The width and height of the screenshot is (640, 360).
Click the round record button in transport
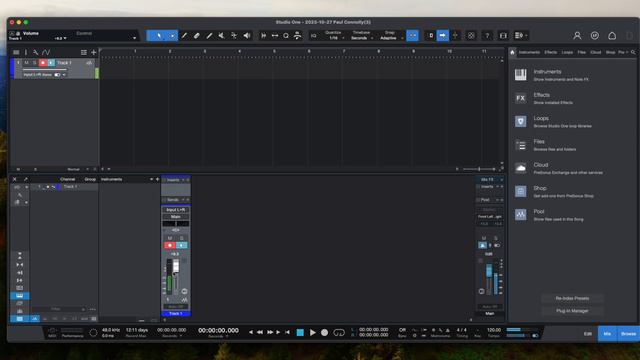tap(324, 333)
